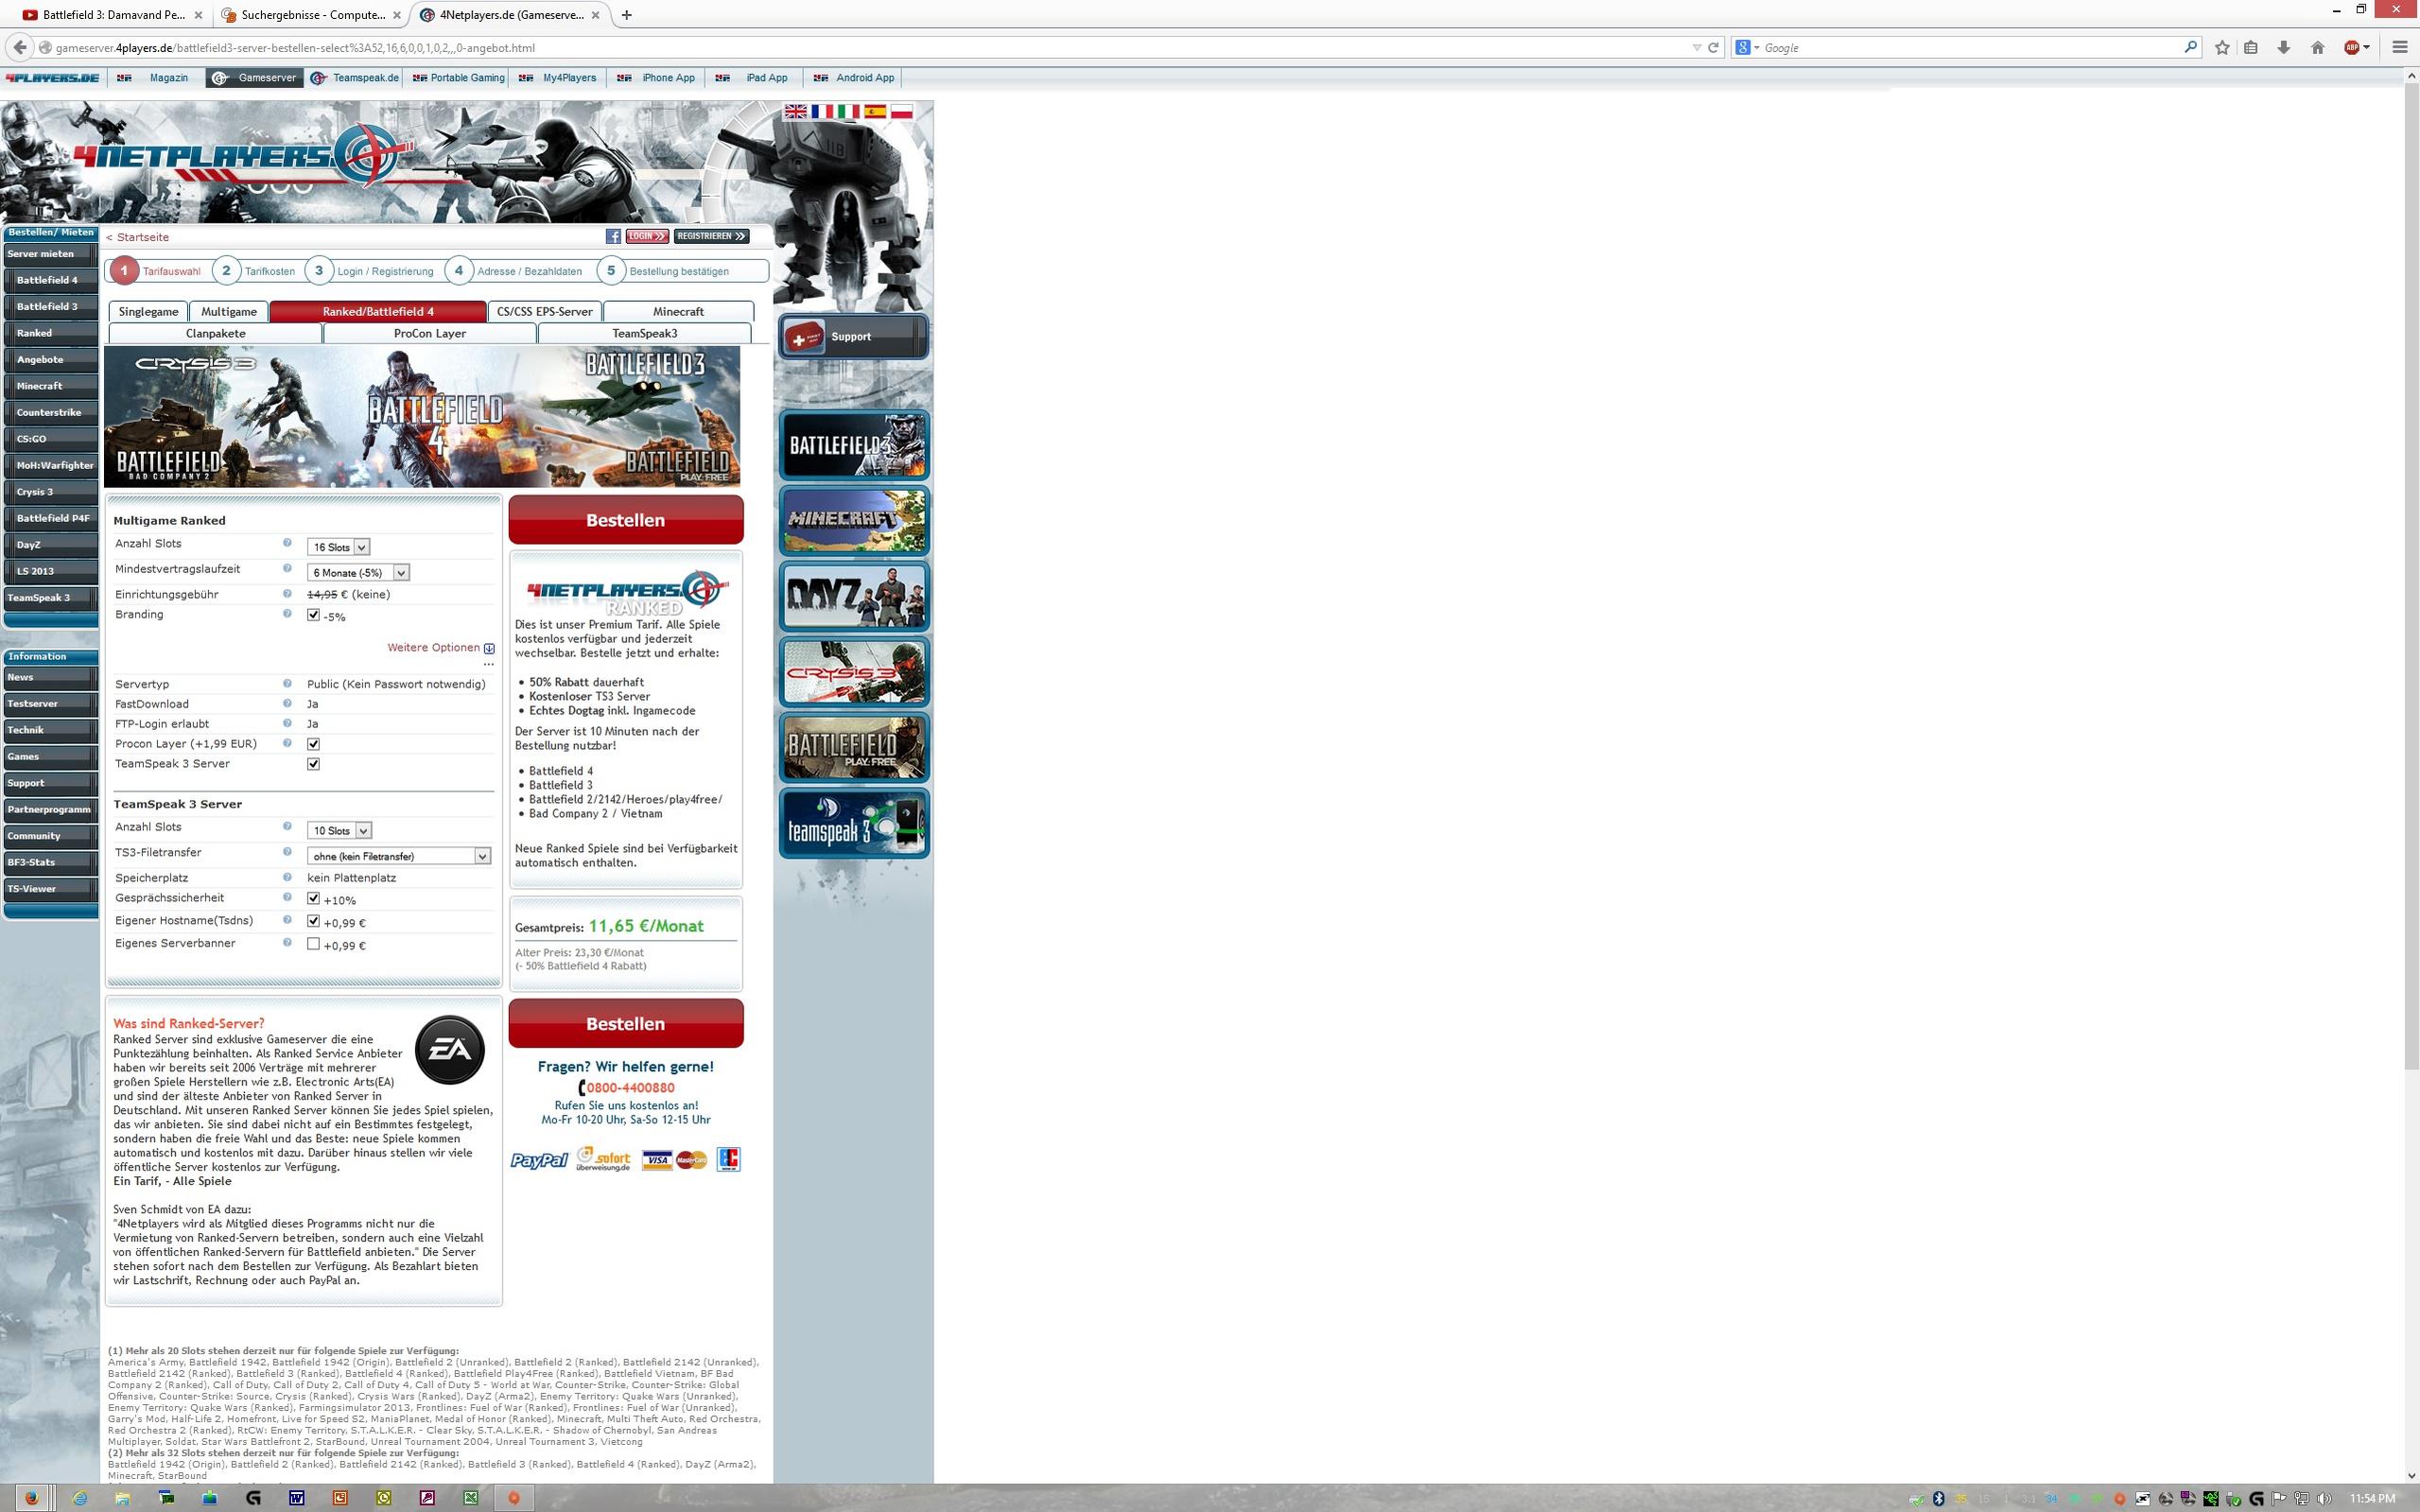Viewport: 2420px width, 1512px height.
Task: Open the Clanpakete tab
Action: tap(215, 333)
